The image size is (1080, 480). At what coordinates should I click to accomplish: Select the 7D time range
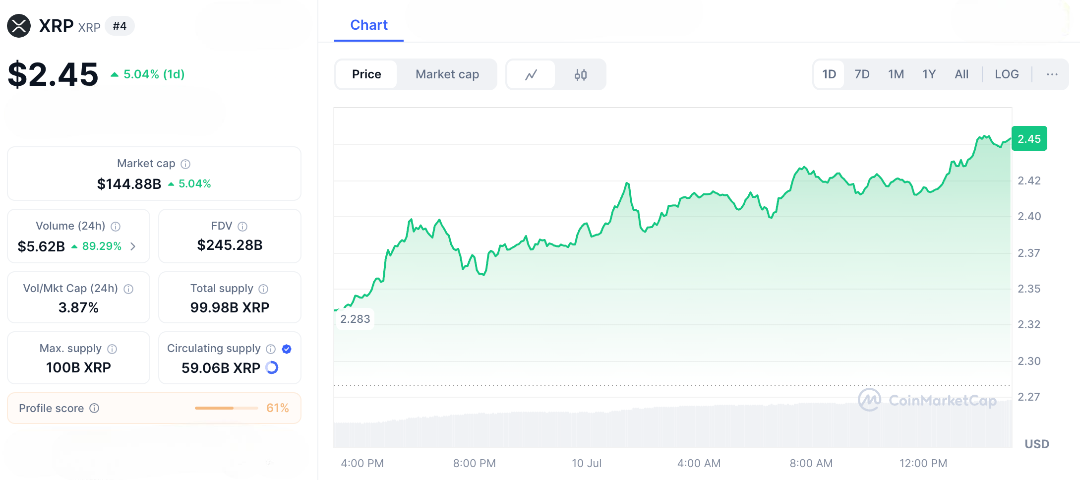862,74
